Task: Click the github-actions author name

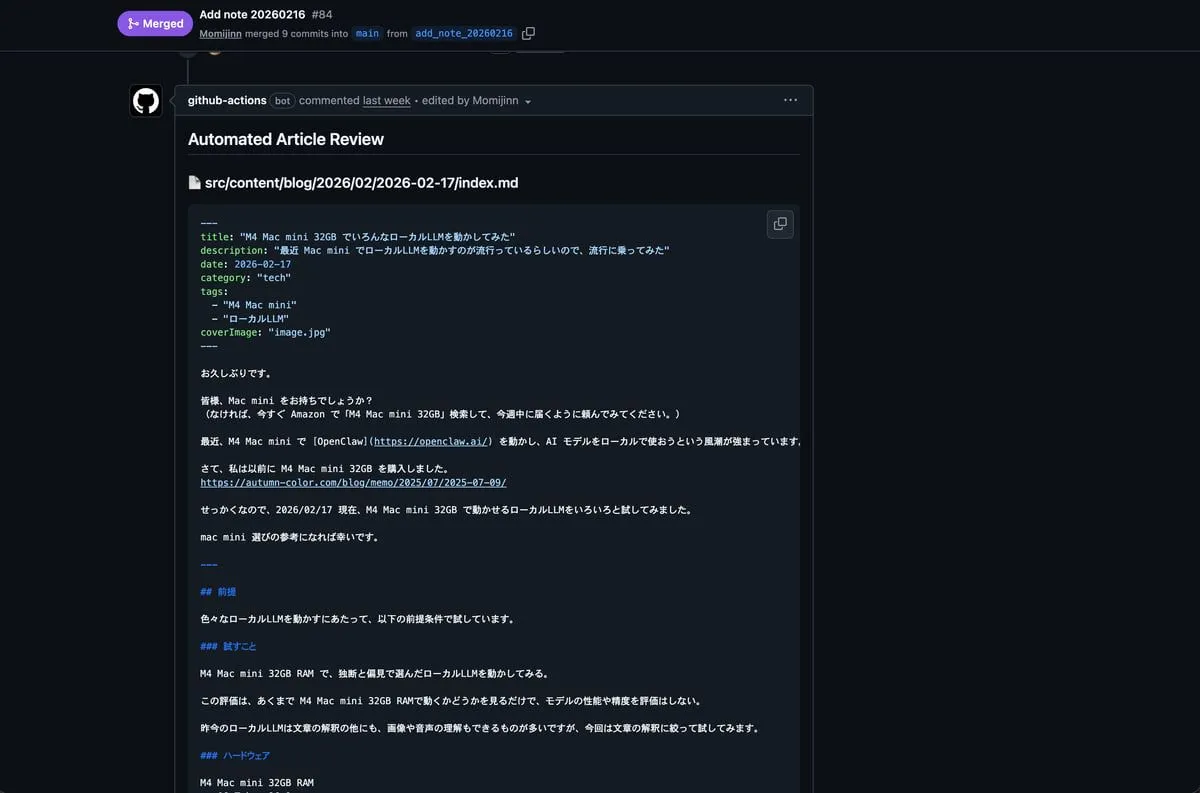Action: click(x=227, y=100)
